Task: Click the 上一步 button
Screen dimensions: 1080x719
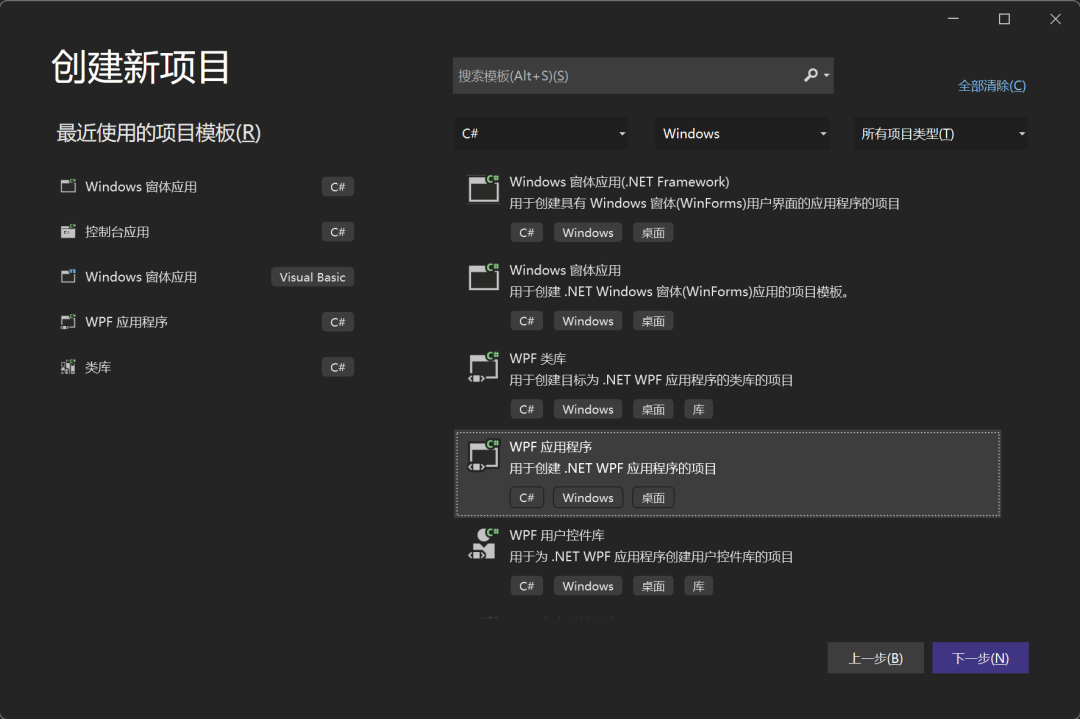Action: click(875, 657)
